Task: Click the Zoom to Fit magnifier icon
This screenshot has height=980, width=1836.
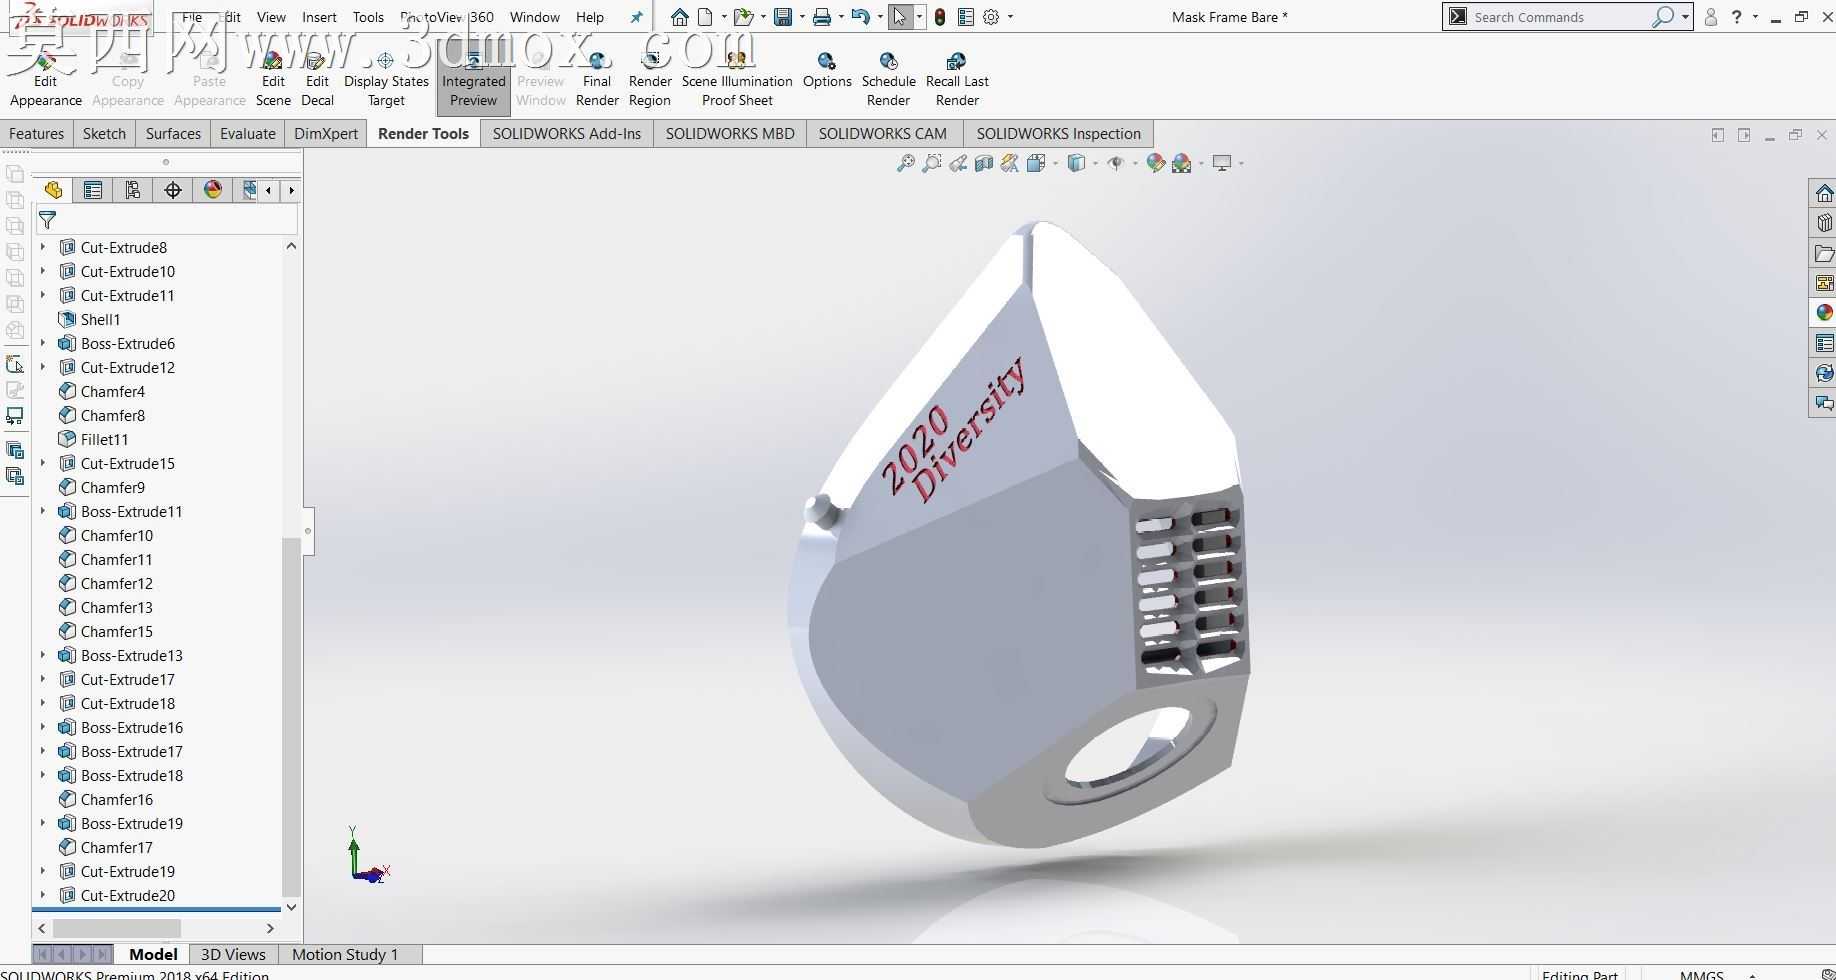Action: pyautogui.click(x=905, y=163)
